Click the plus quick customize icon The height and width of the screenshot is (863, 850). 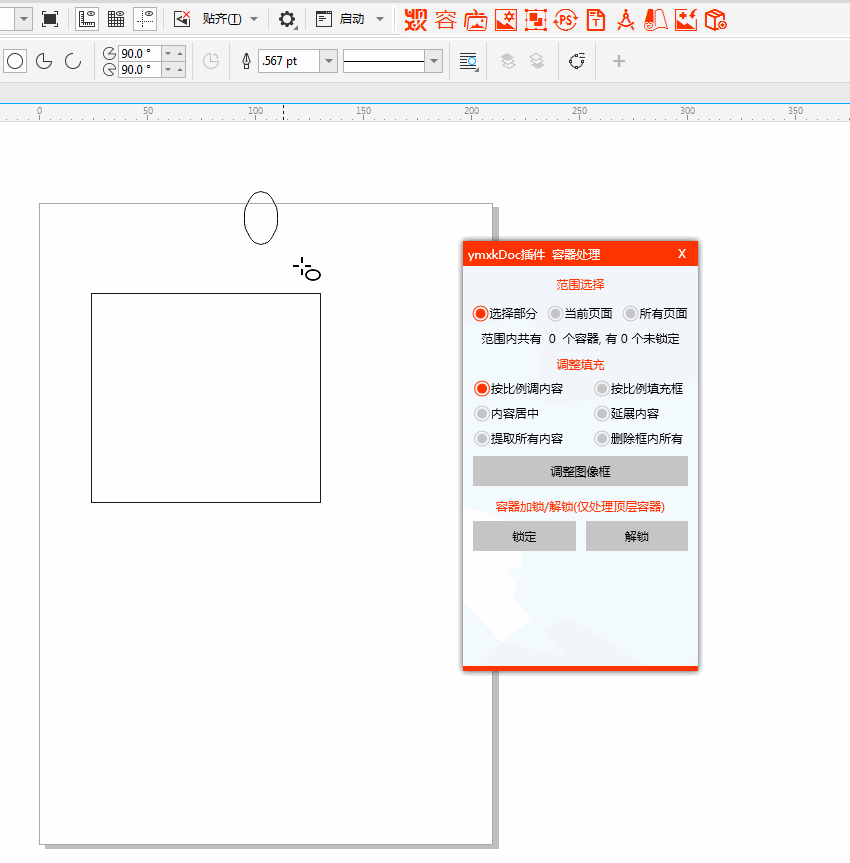[619, 61]
